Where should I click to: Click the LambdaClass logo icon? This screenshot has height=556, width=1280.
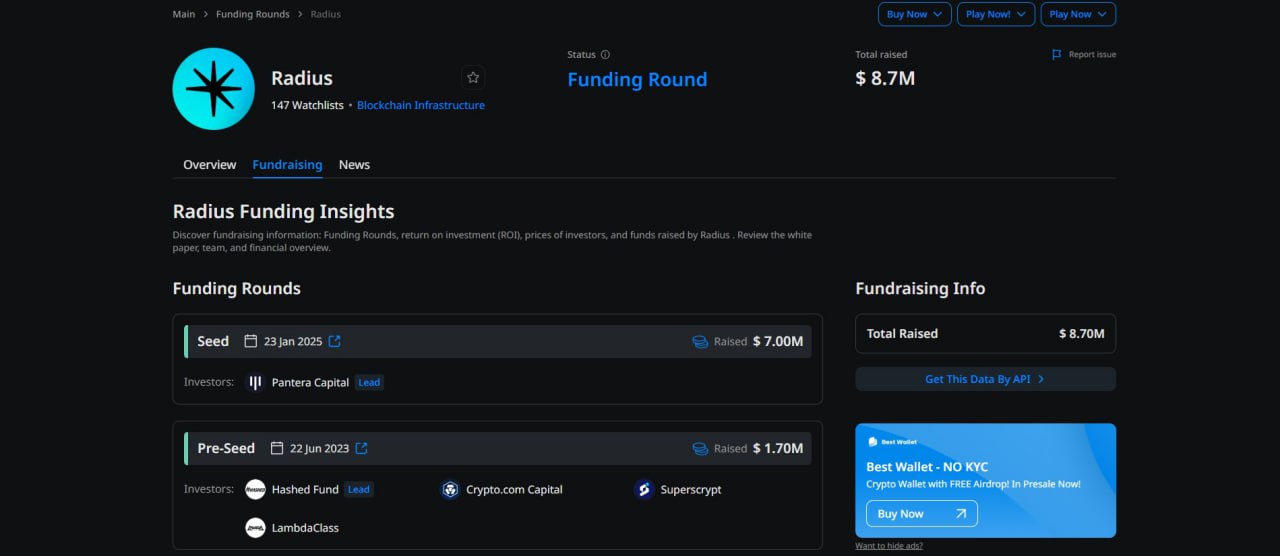255,527
